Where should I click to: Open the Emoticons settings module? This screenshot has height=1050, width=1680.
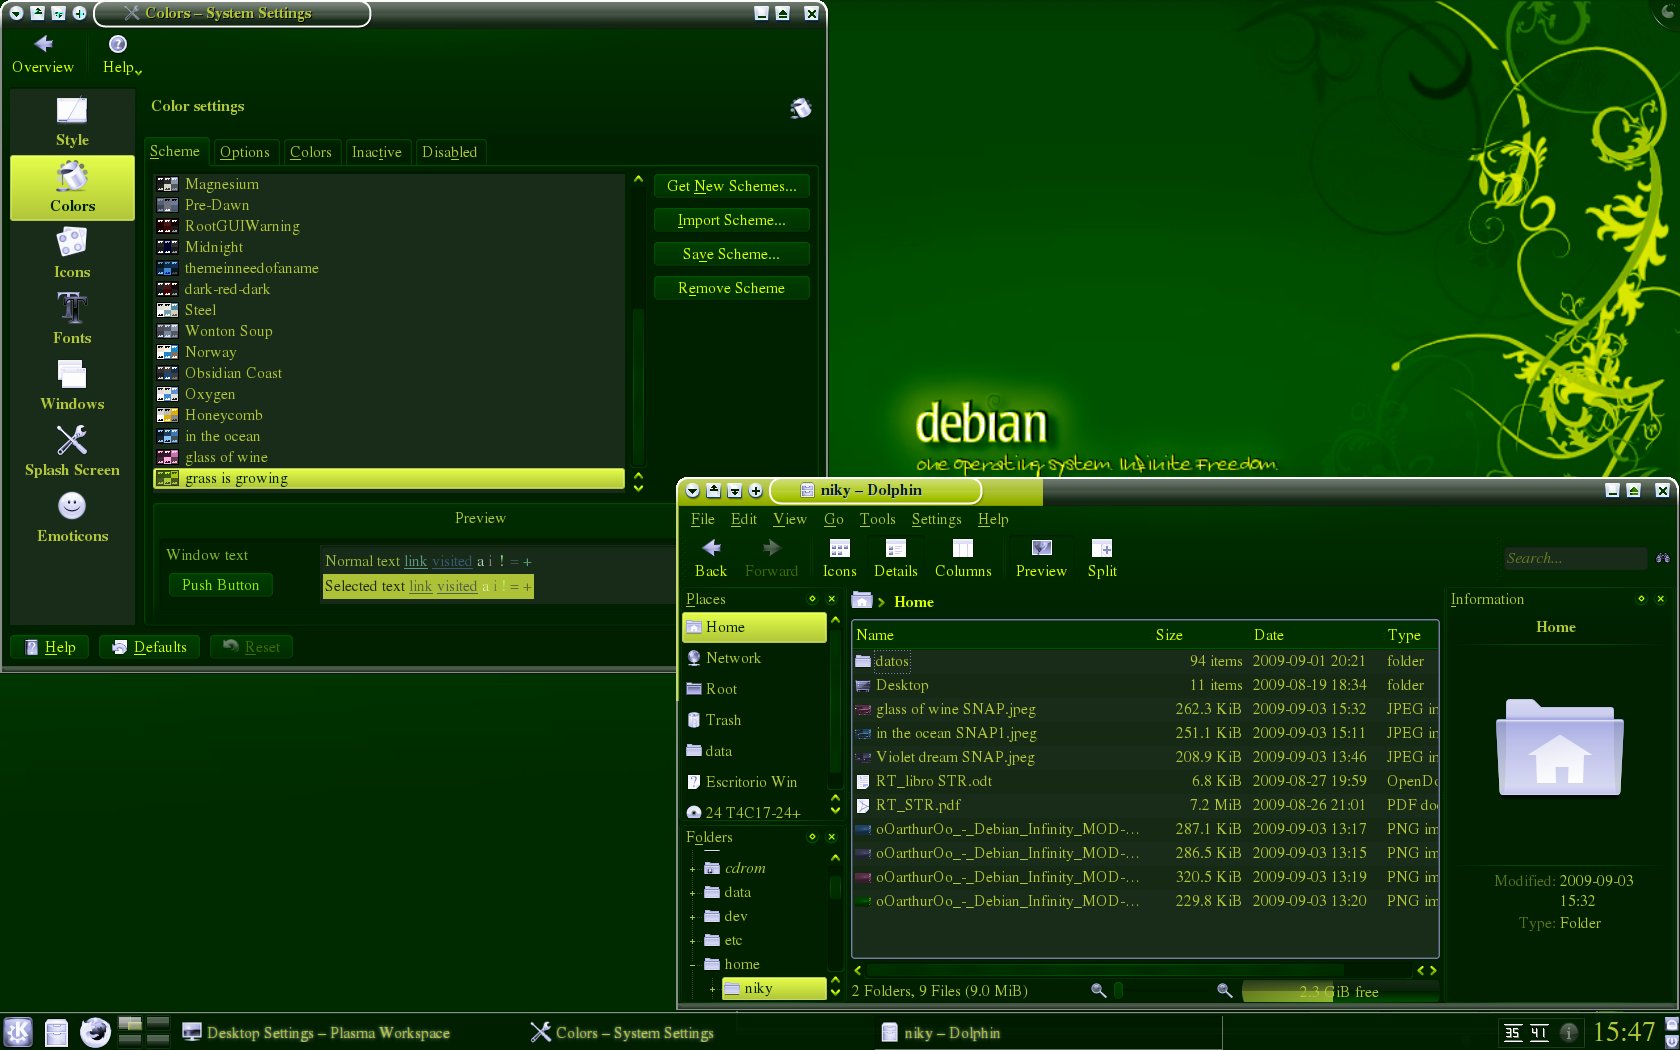pos(72,517)
